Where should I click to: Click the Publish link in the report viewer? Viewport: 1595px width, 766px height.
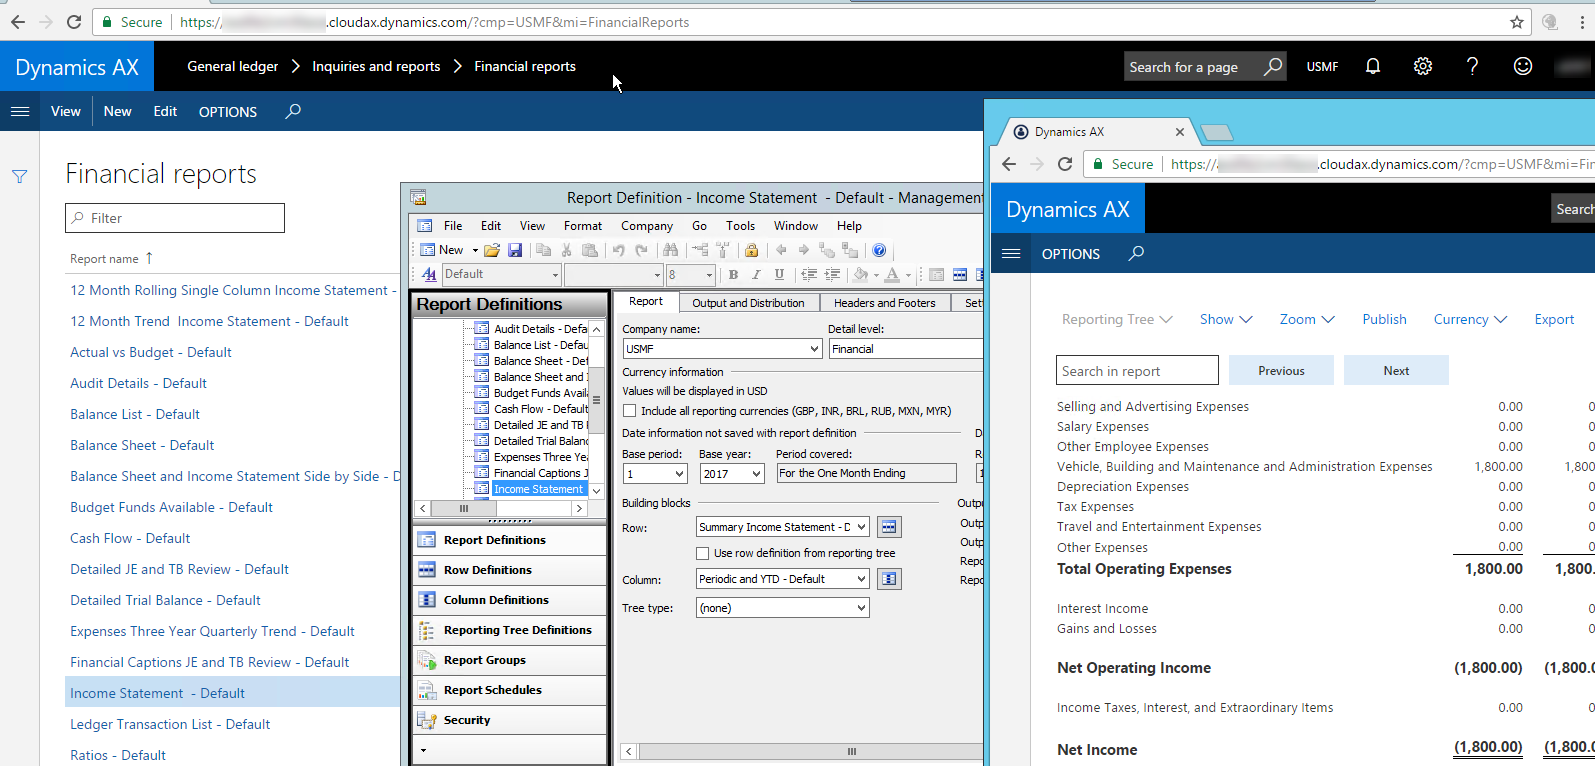tap(1384, 319)
